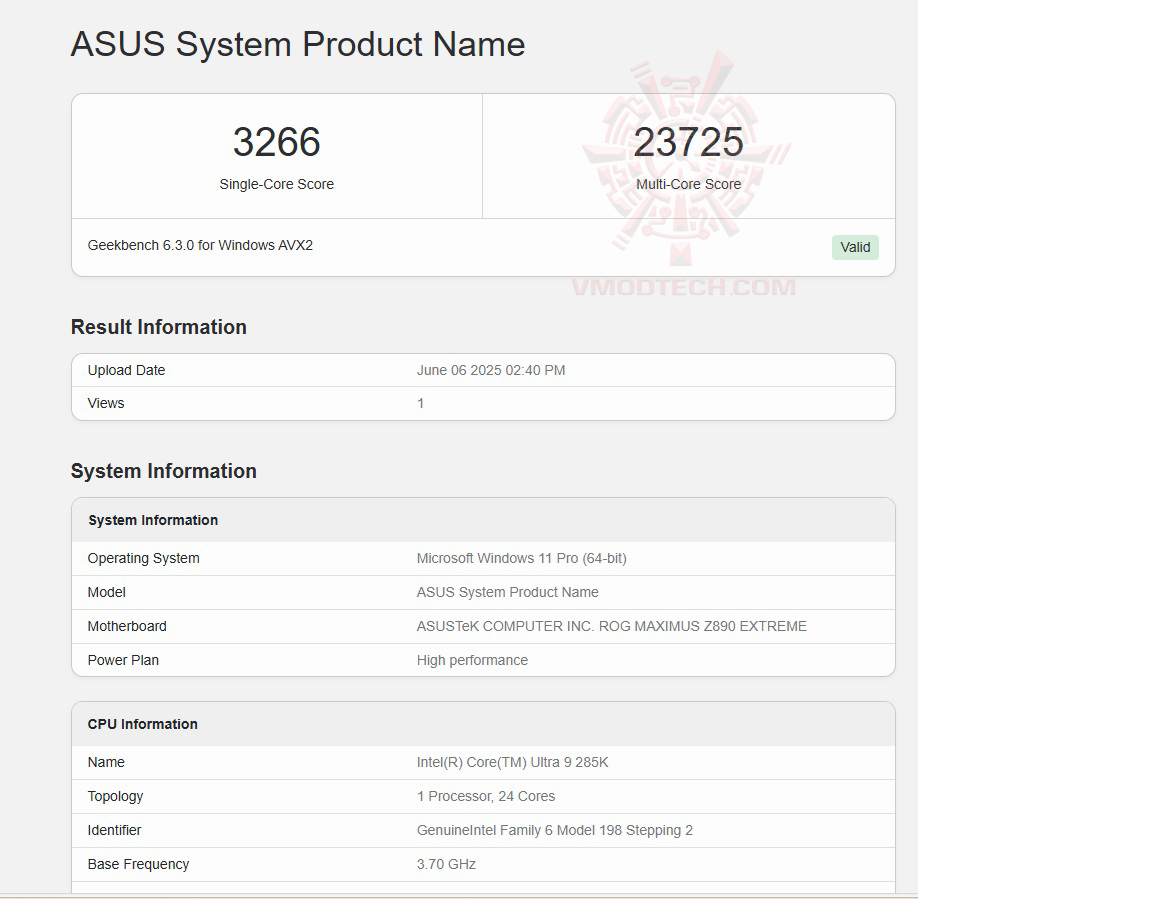Select the ASUS System Product Name model value
The image size is (1152, 899).
tap(508, 592)
